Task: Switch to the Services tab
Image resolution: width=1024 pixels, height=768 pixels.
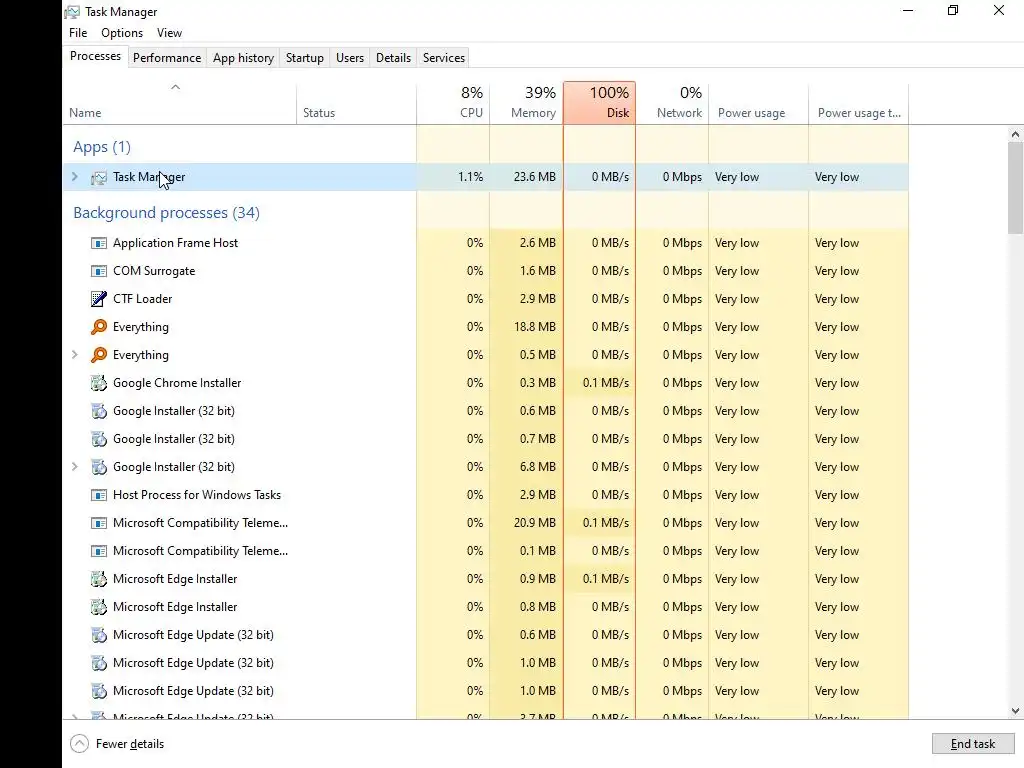Action: (443, 57)
